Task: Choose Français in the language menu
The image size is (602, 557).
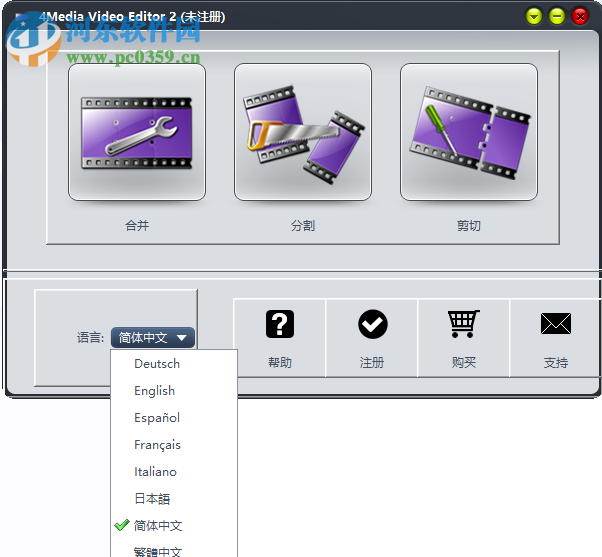Action: pos(174,445)
